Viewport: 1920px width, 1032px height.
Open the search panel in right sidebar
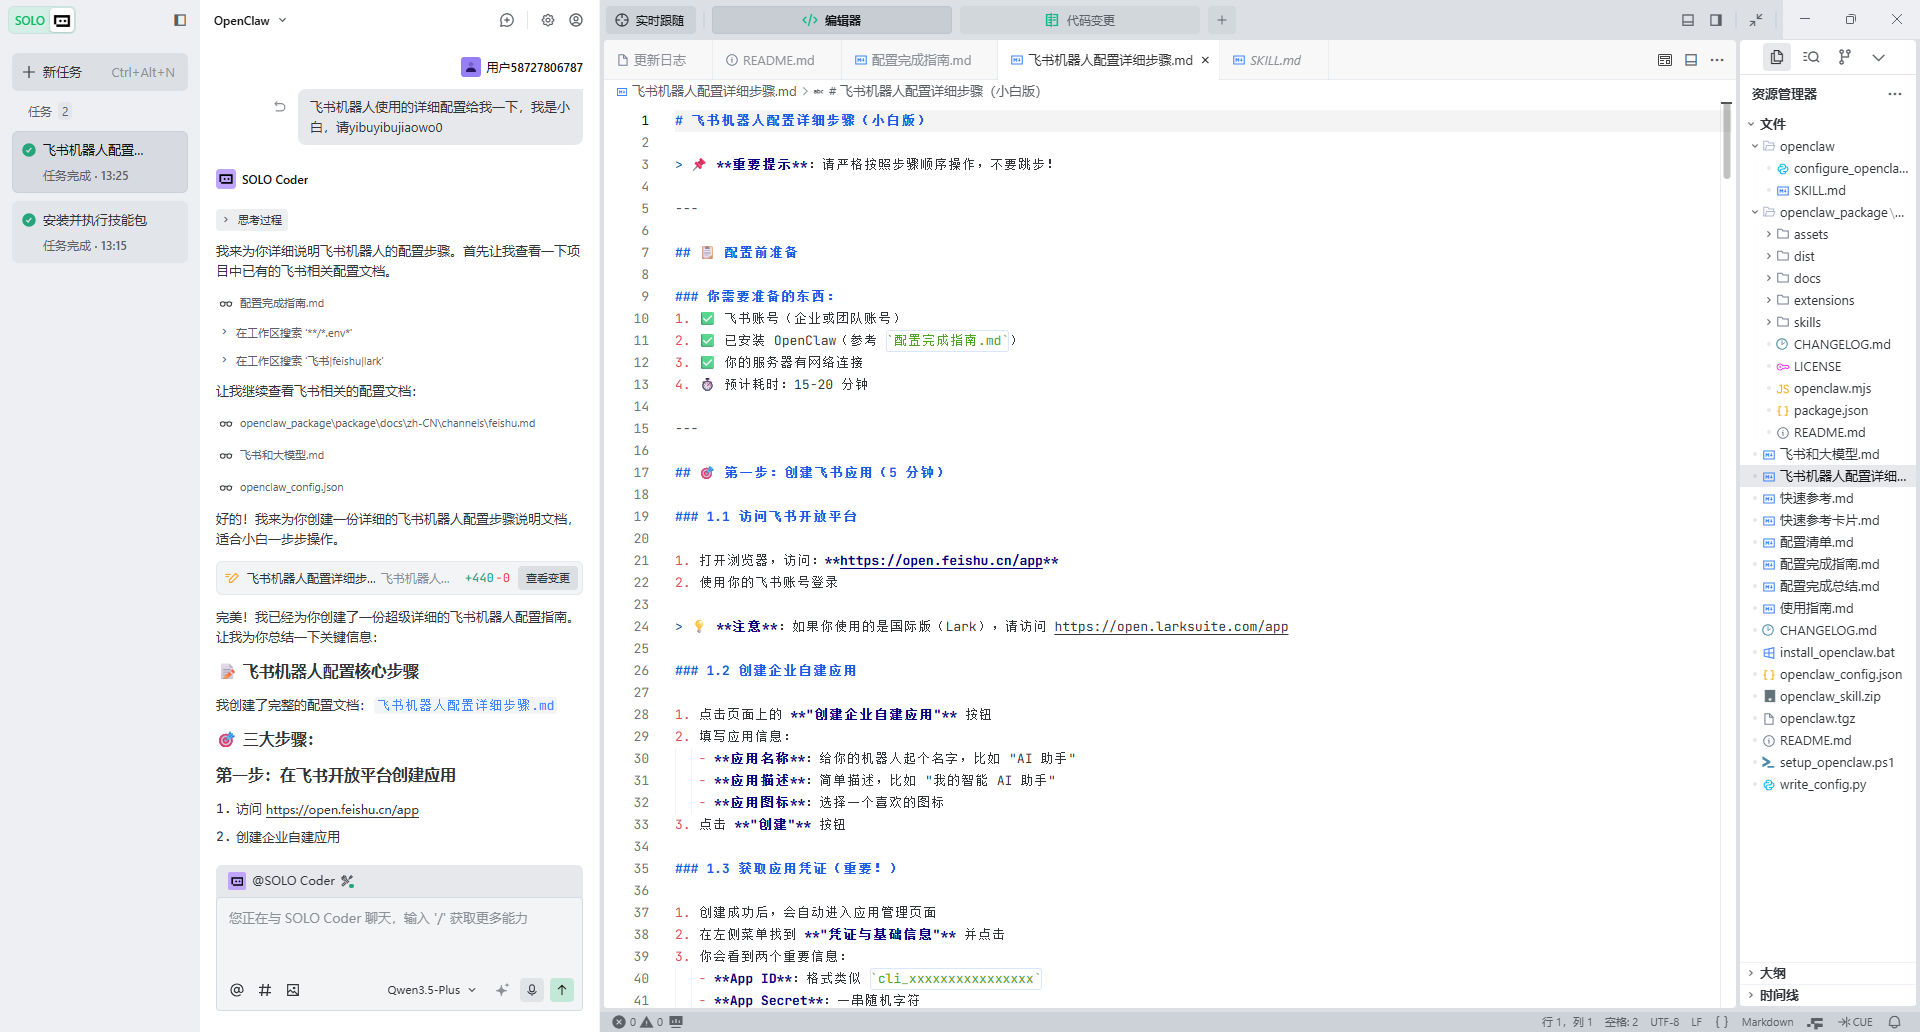[x=1811, y=57]
